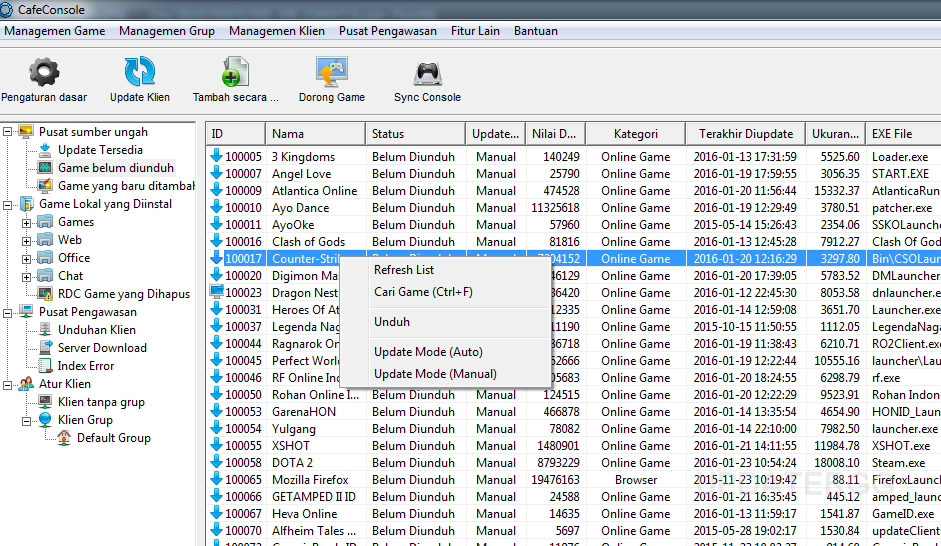Click the Default Group house icon

pos(64,438)
